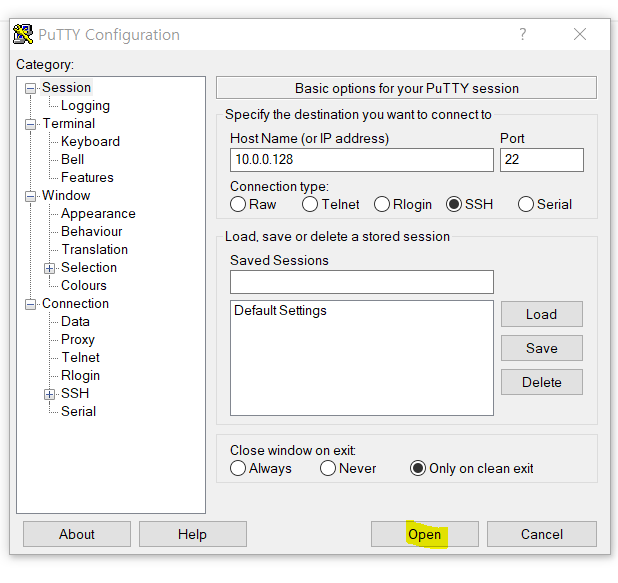
Task: Open the Selection settings category
Action: (x=89, y=268)
